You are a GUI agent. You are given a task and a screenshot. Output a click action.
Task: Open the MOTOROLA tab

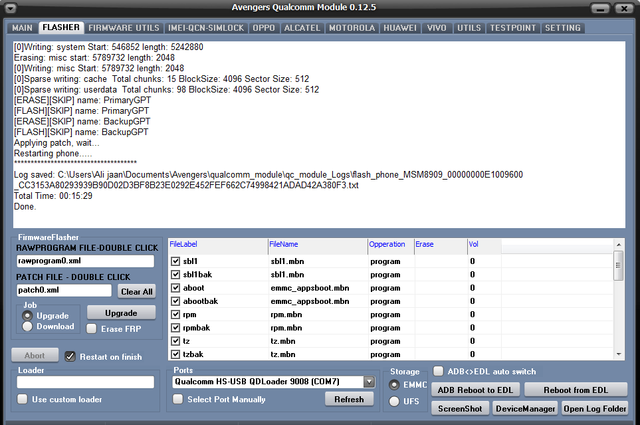pos(352,28)
